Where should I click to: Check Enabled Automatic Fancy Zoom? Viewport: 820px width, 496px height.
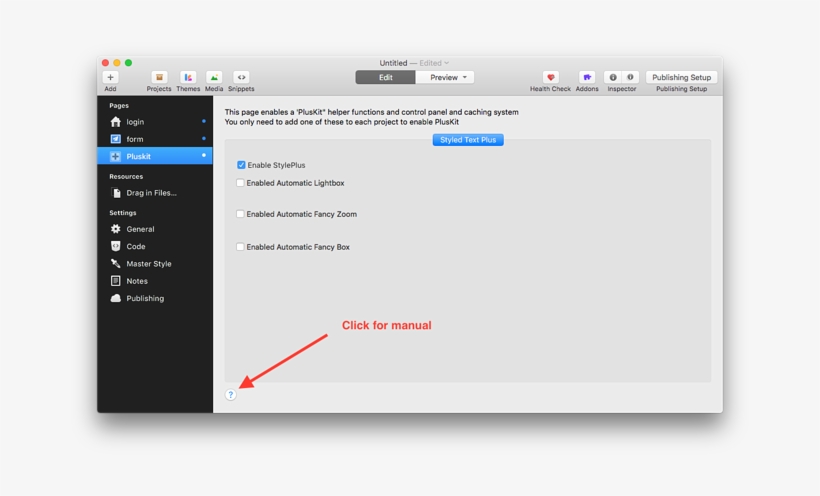point(240,214)
